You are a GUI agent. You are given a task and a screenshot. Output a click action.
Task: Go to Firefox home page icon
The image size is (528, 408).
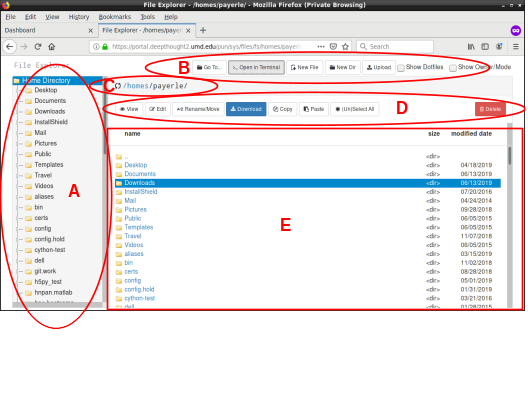point(52,46)
